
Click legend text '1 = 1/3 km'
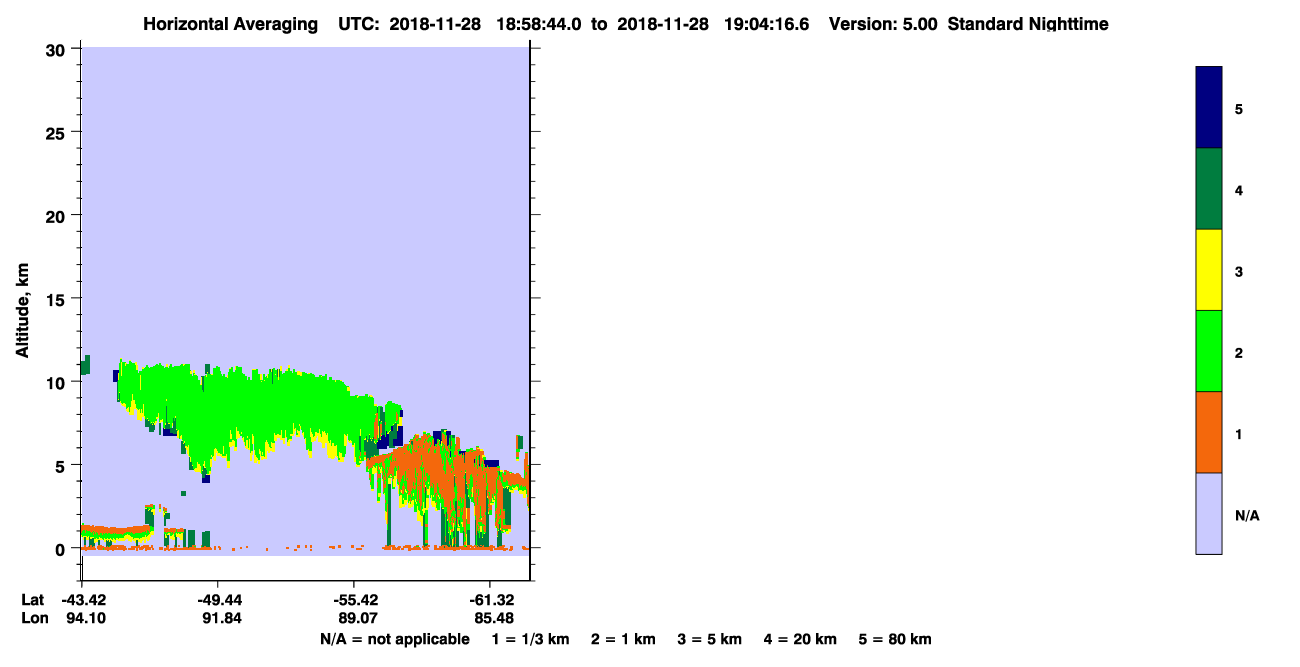pyautogui.click(x=531, y=640)
